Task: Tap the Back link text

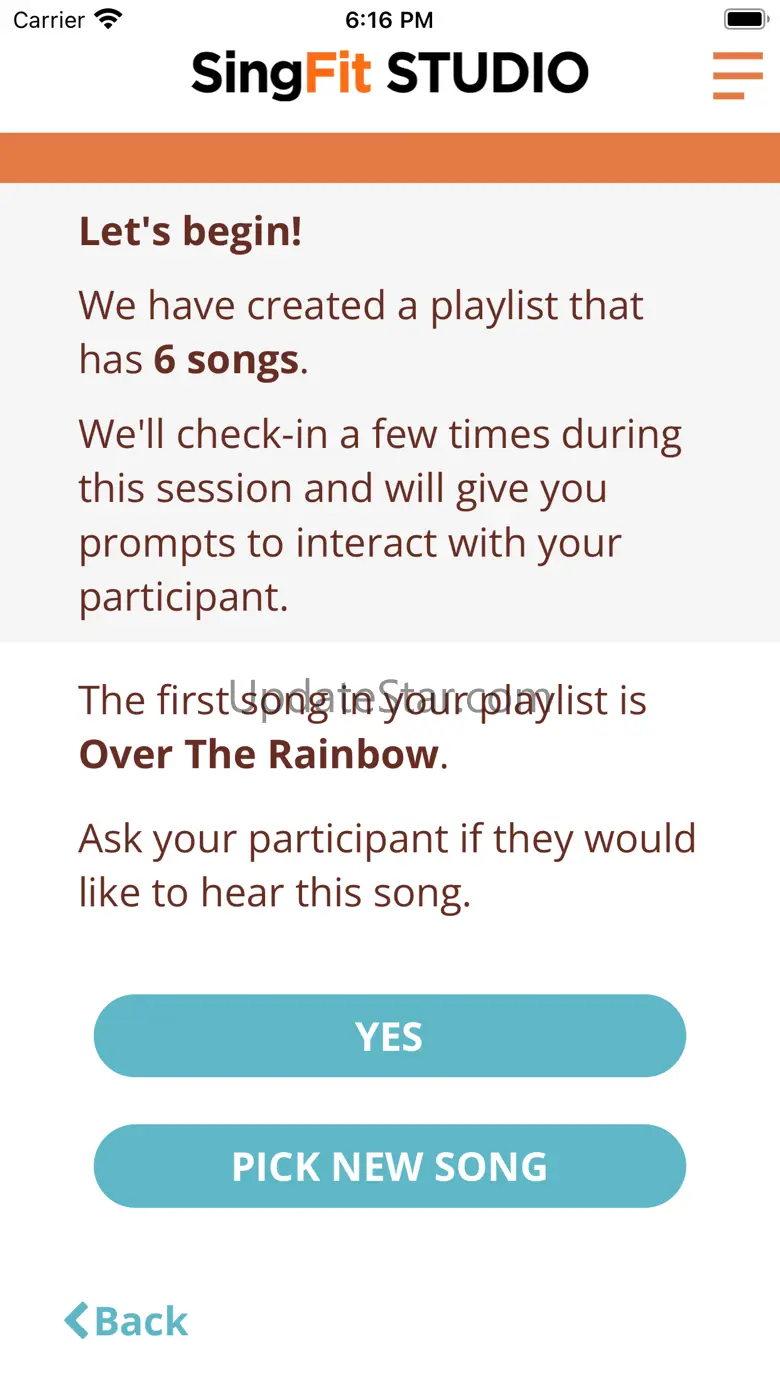Action: (x=141, y=1321)
